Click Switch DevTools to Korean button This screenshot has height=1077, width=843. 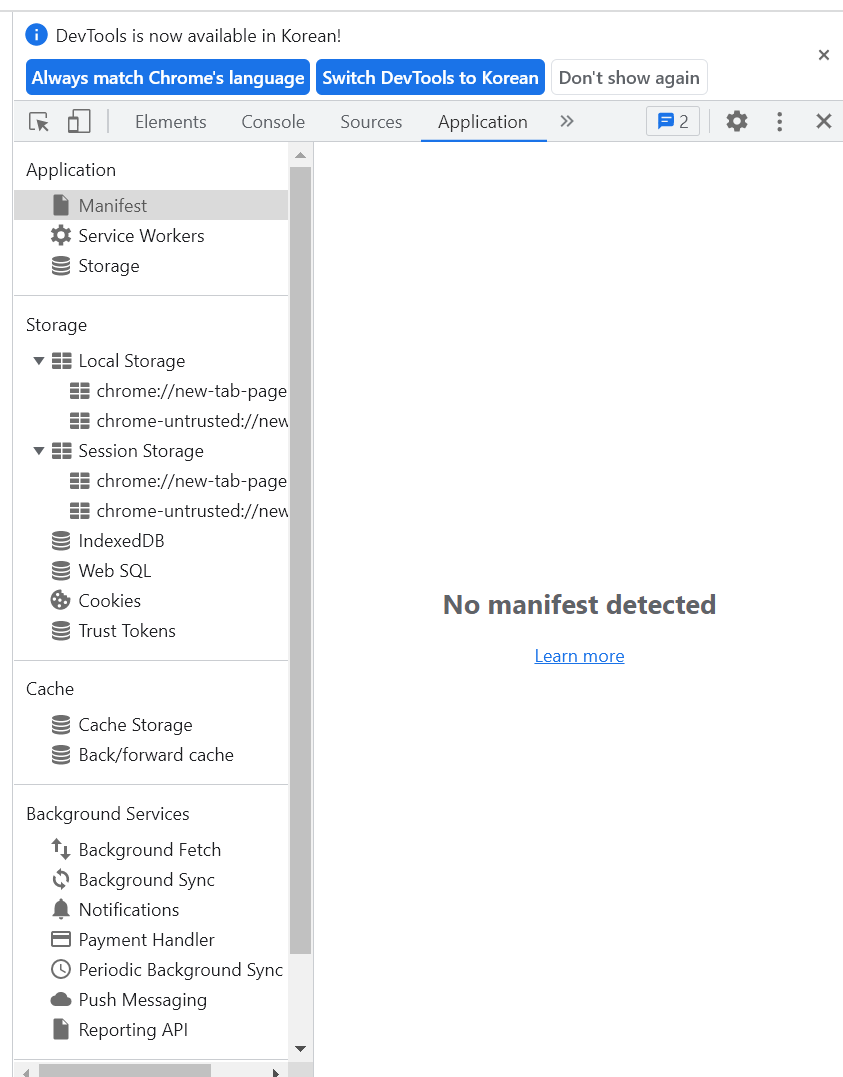click(x=430, y=78)
